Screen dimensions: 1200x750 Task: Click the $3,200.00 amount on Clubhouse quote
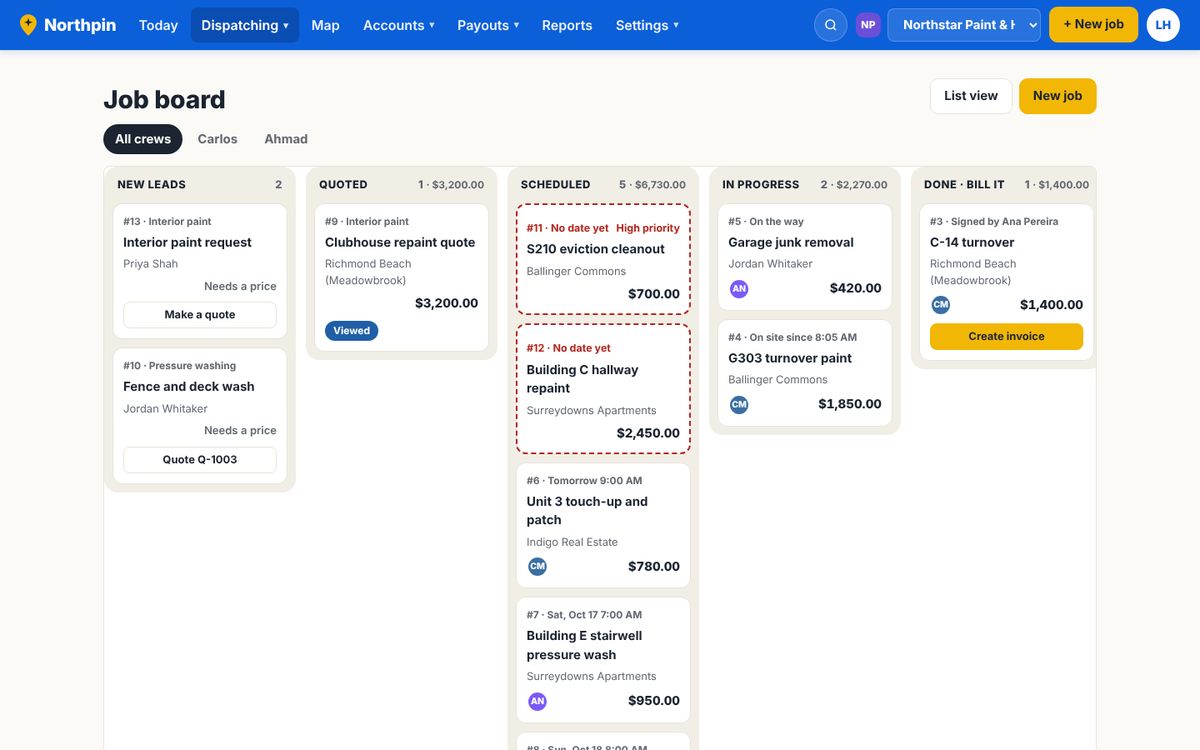click(447, 303)
